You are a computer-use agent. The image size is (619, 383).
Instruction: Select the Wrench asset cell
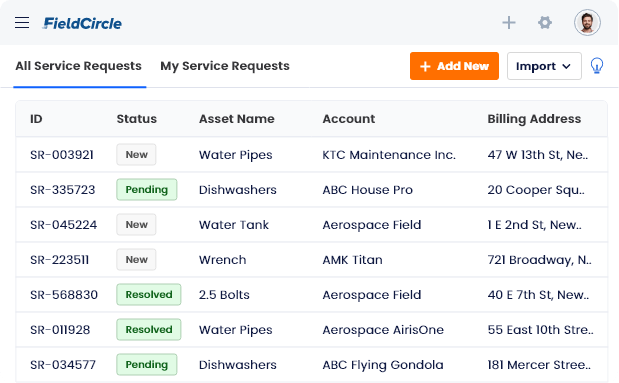coord(223,260)
